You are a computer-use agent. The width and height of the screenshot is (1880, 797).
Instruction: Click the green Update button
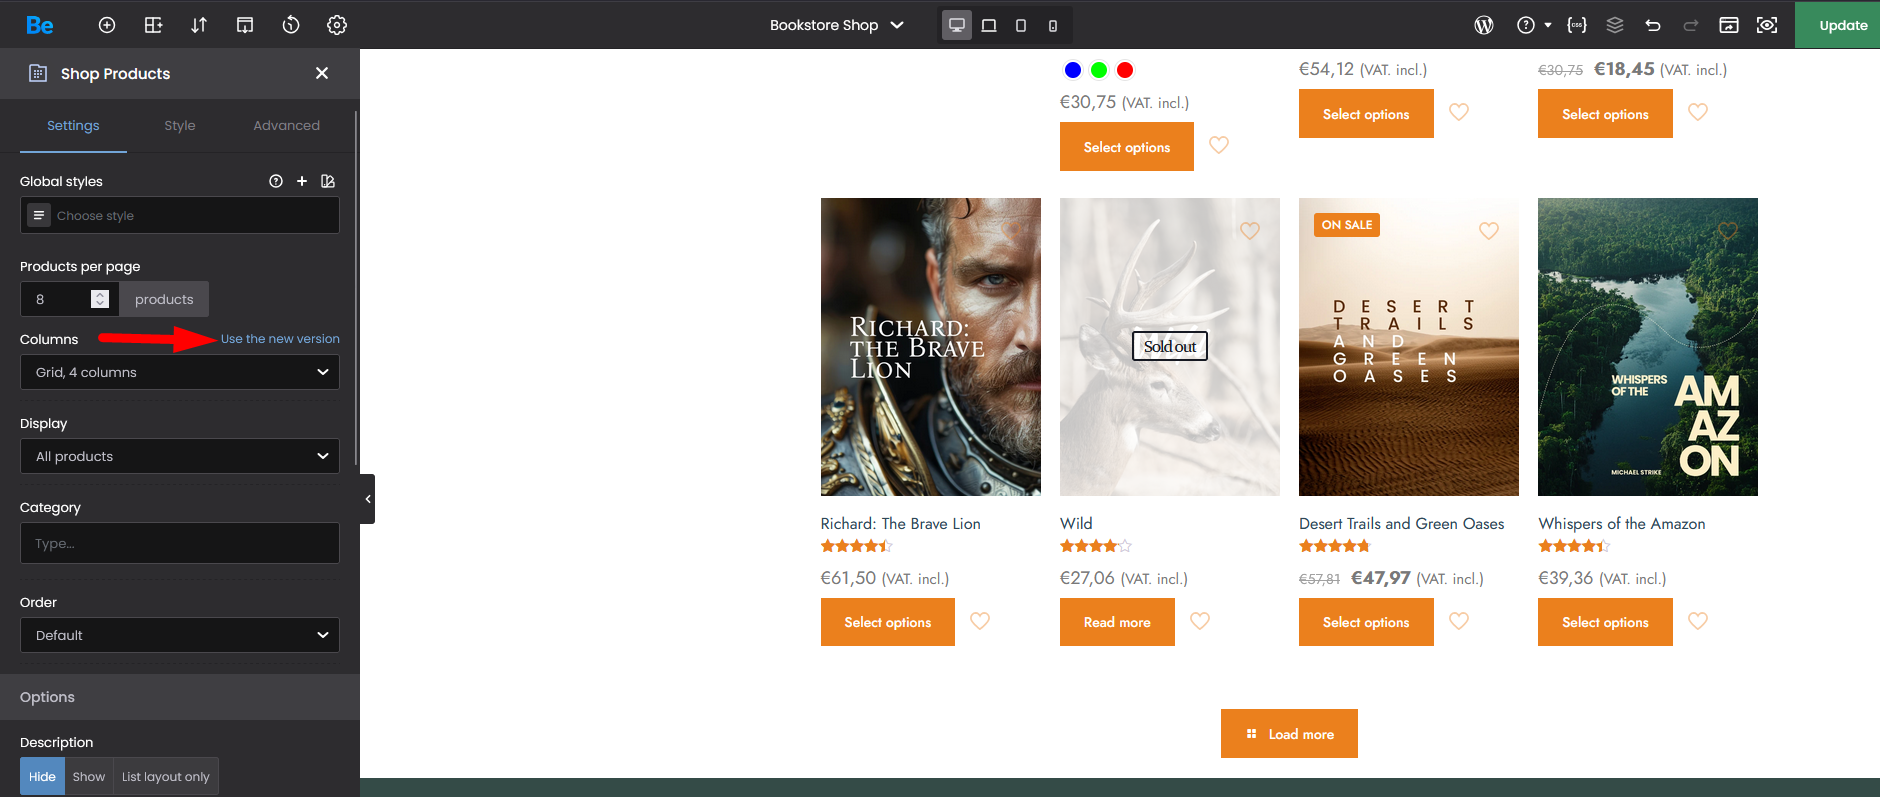pyautogui.click(x=1842, y=25)
